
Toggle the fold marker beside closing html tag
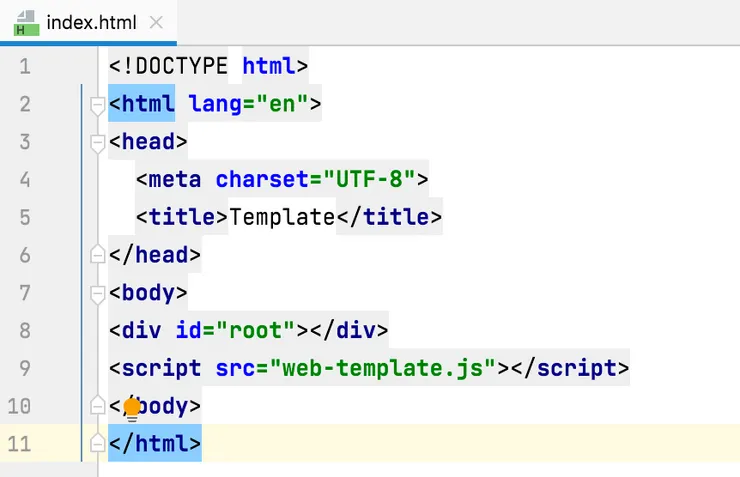97,444
